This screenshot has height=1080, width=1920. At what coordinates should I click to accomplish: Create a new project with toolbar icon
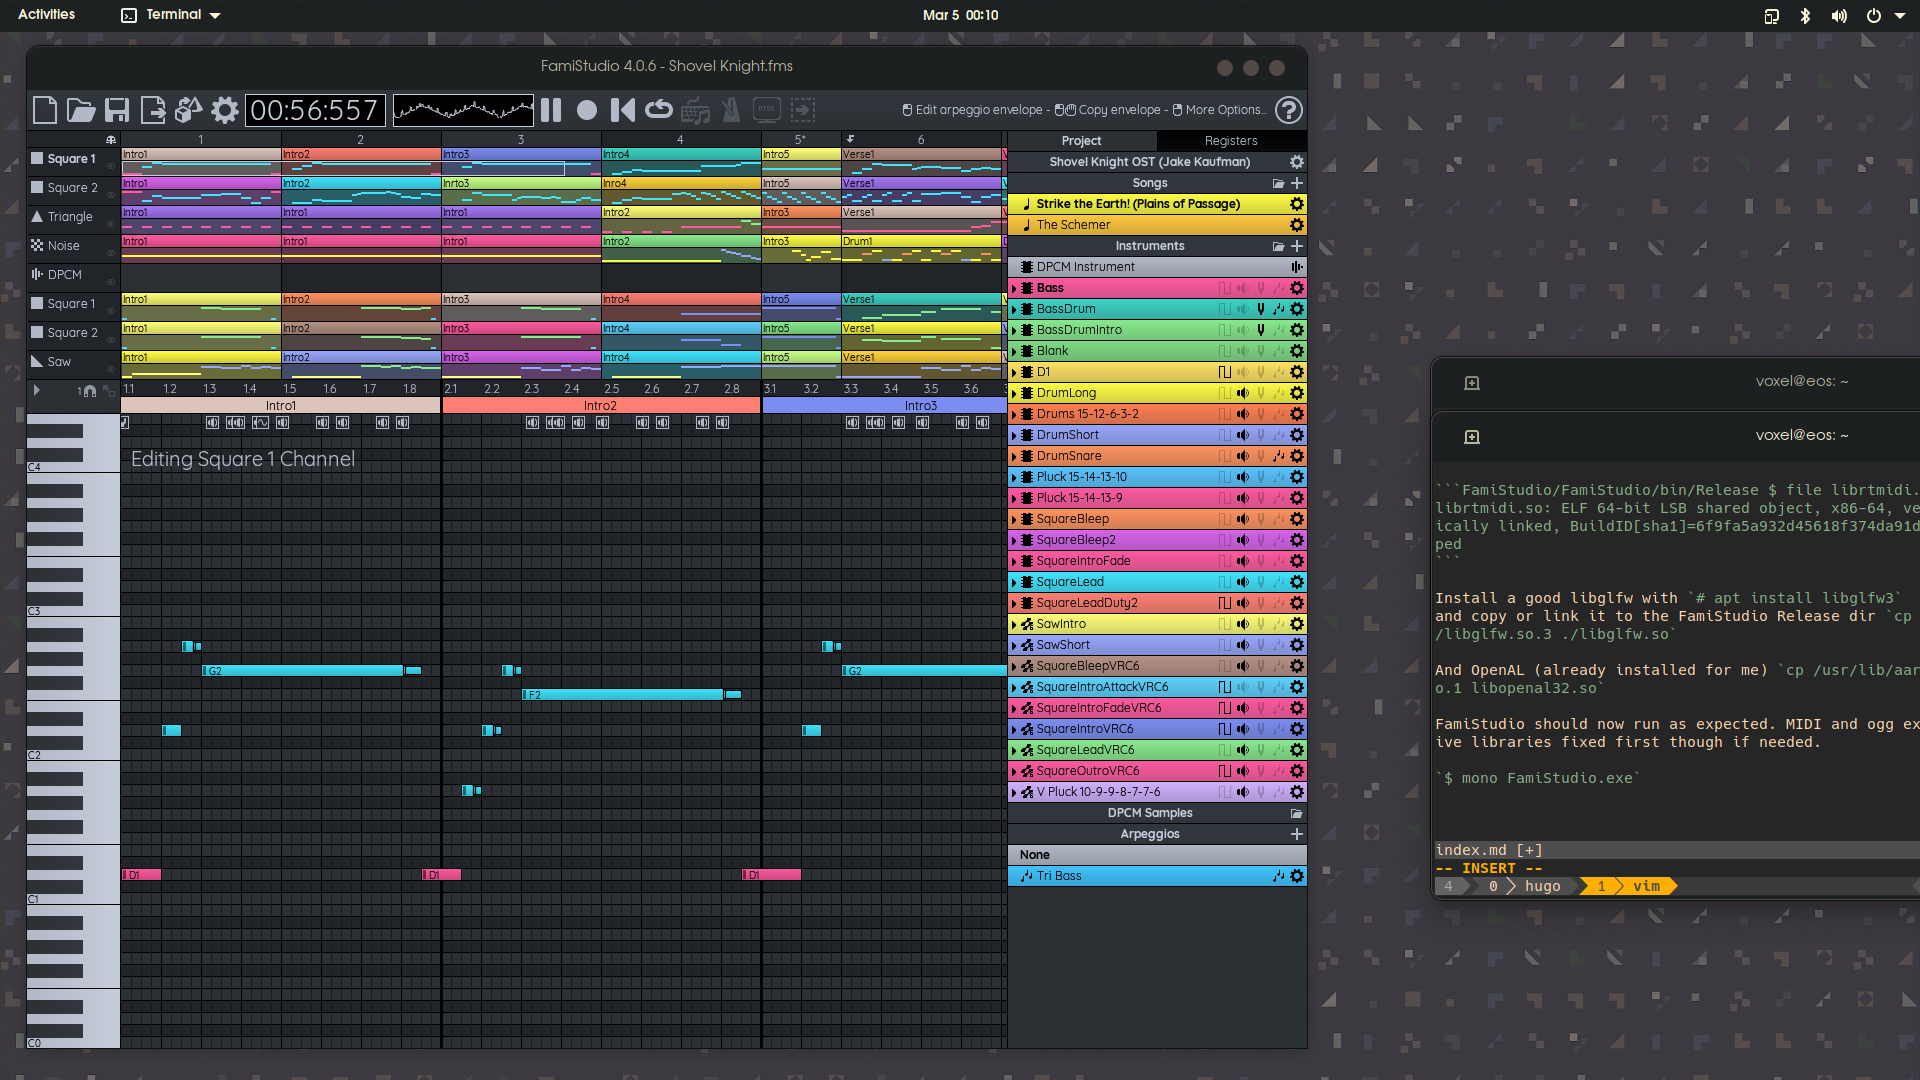tap(44, 110)
